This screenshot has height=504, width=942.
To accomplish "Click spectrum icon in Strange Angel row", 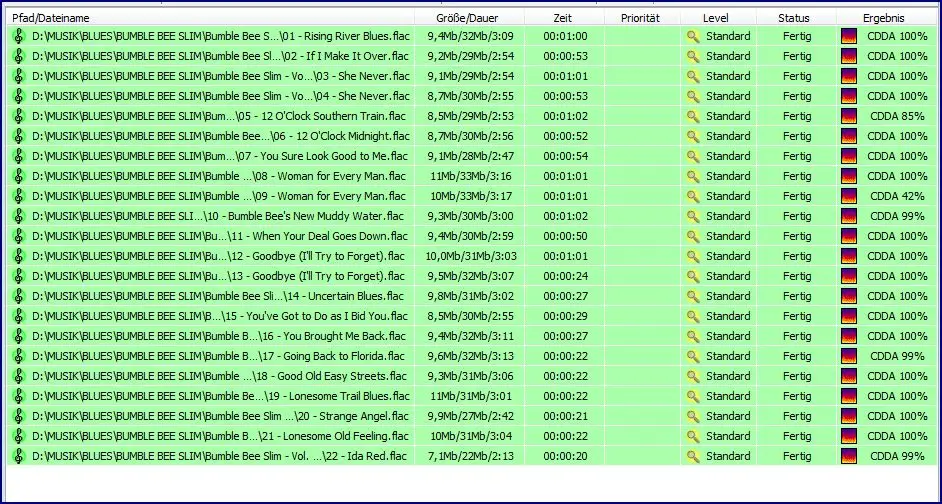I will [x=848, y=416].
